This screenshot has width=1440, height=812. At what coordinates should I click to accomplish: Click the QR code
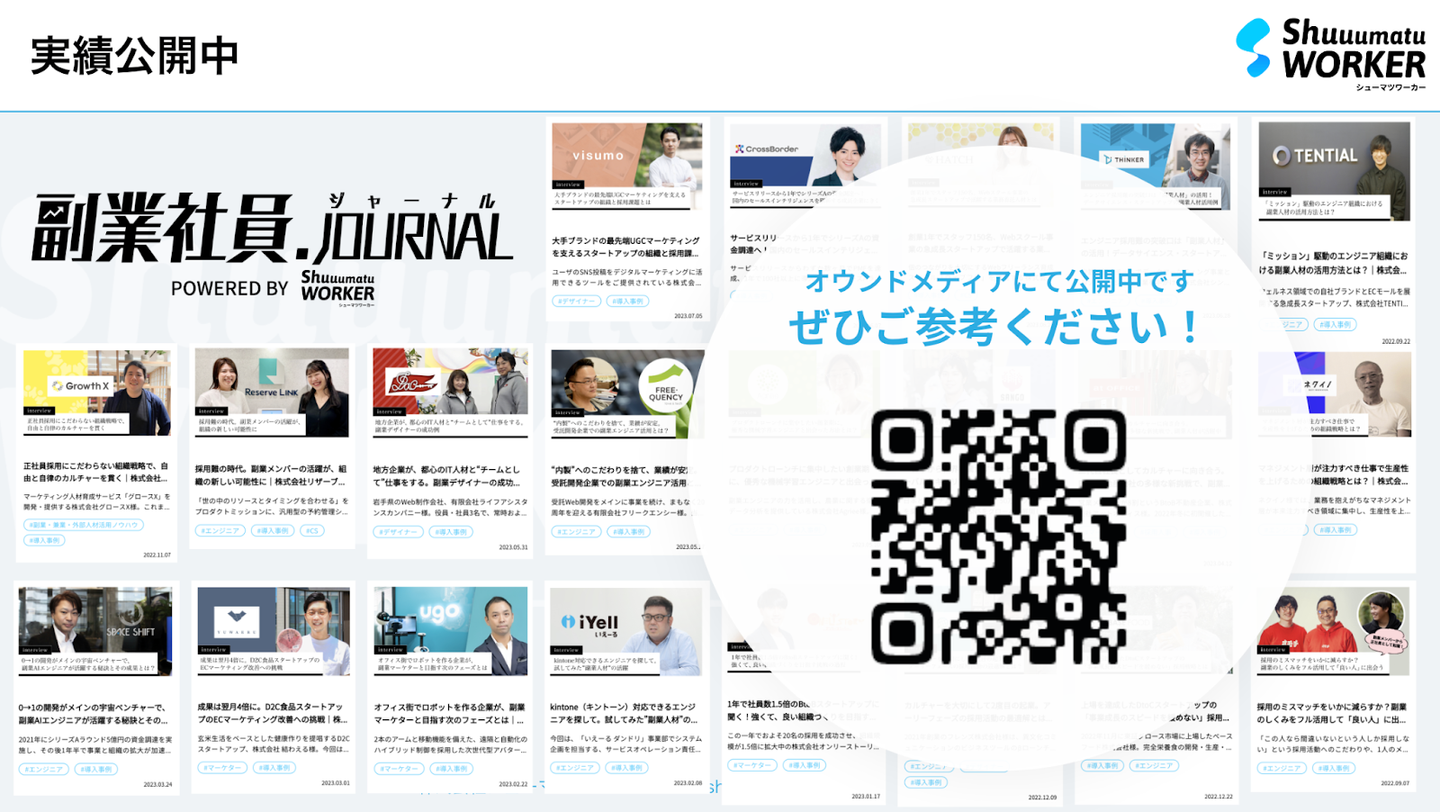point(999,536)
